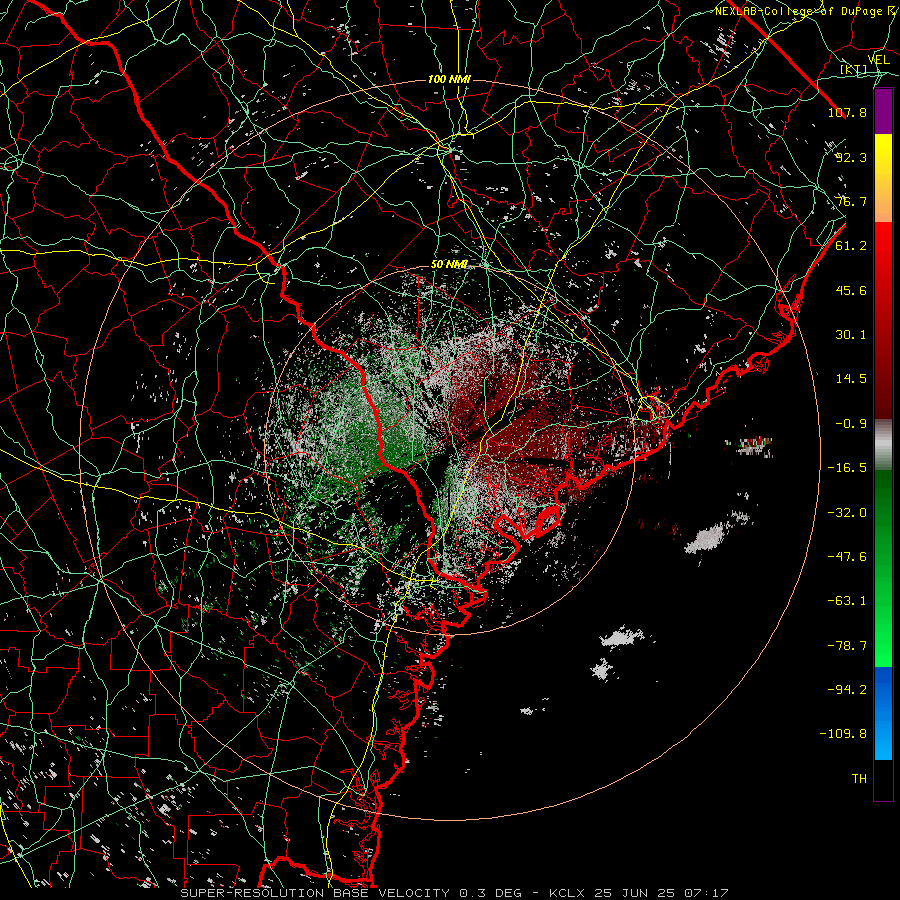The height and width of the screenshot is (900, 900).
Task: Click the -0.9 legend value
Action: tap(851, 424)
